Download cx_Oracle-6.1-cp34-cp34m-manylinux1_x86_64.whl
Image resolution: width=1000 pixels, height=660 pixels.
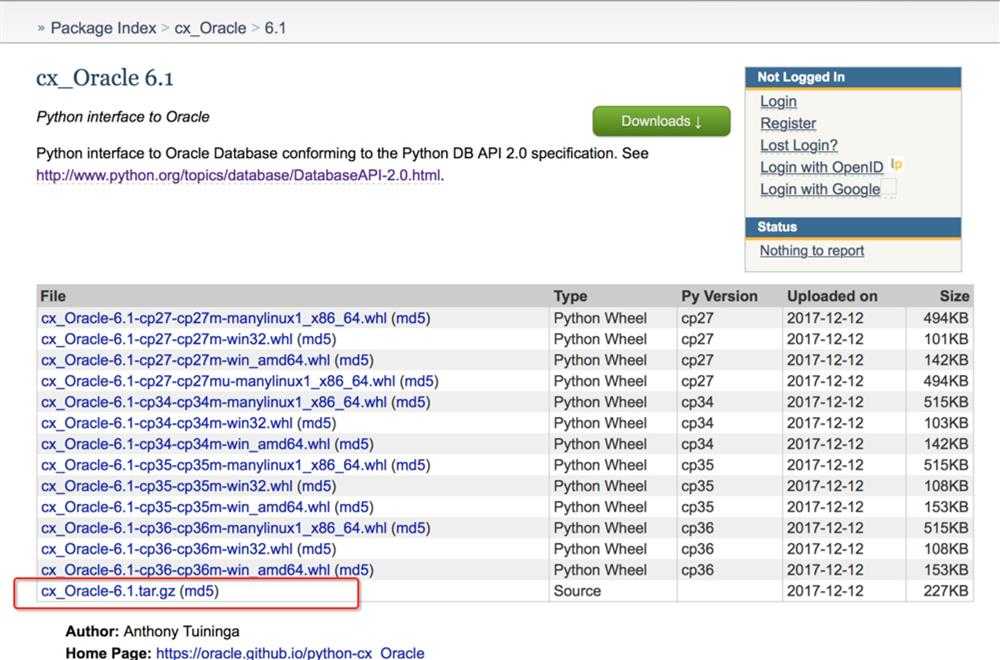pos(214,402)
